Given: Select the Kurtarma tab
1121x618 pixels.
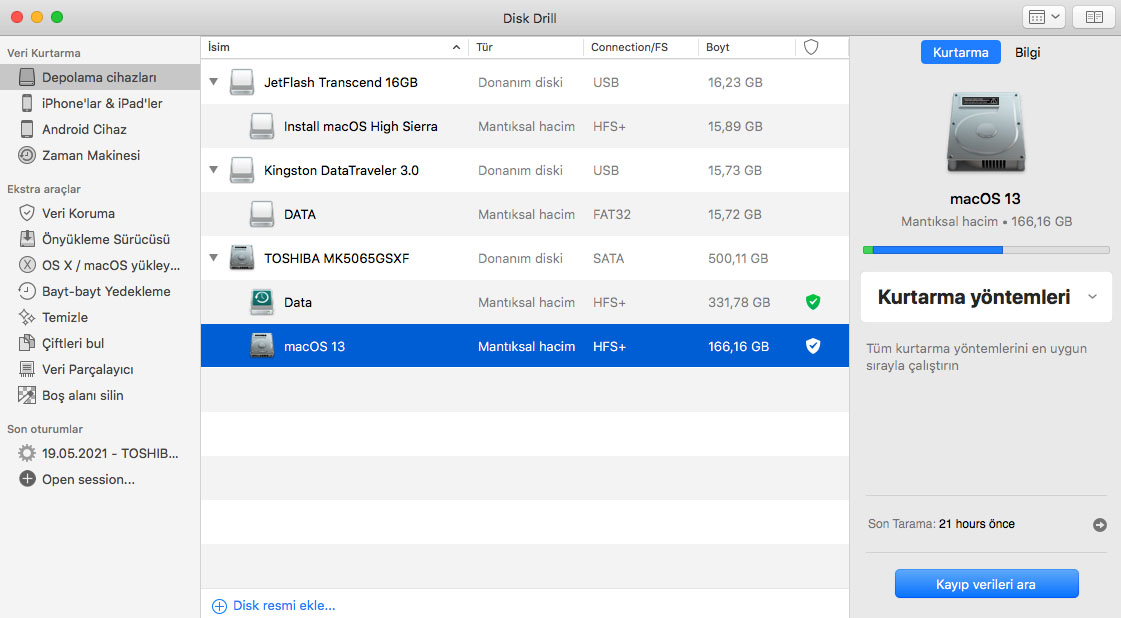Looking at the screenshot, I should click(x=960, y=52).
